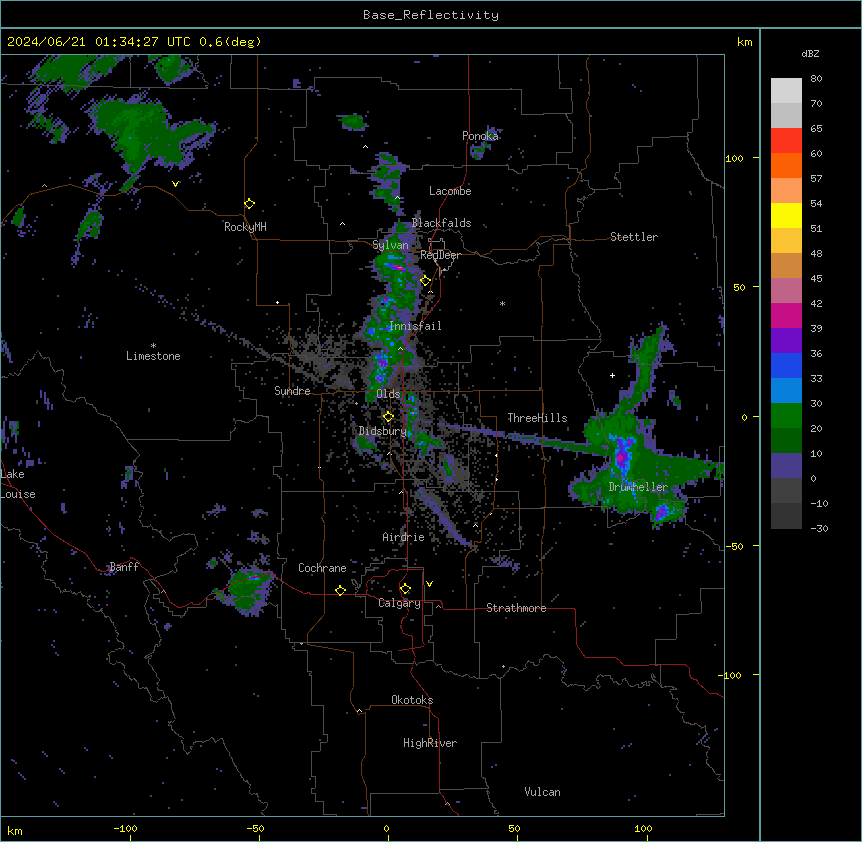Click the yellow v marker northwest of RockyMH

click(175, 184)
